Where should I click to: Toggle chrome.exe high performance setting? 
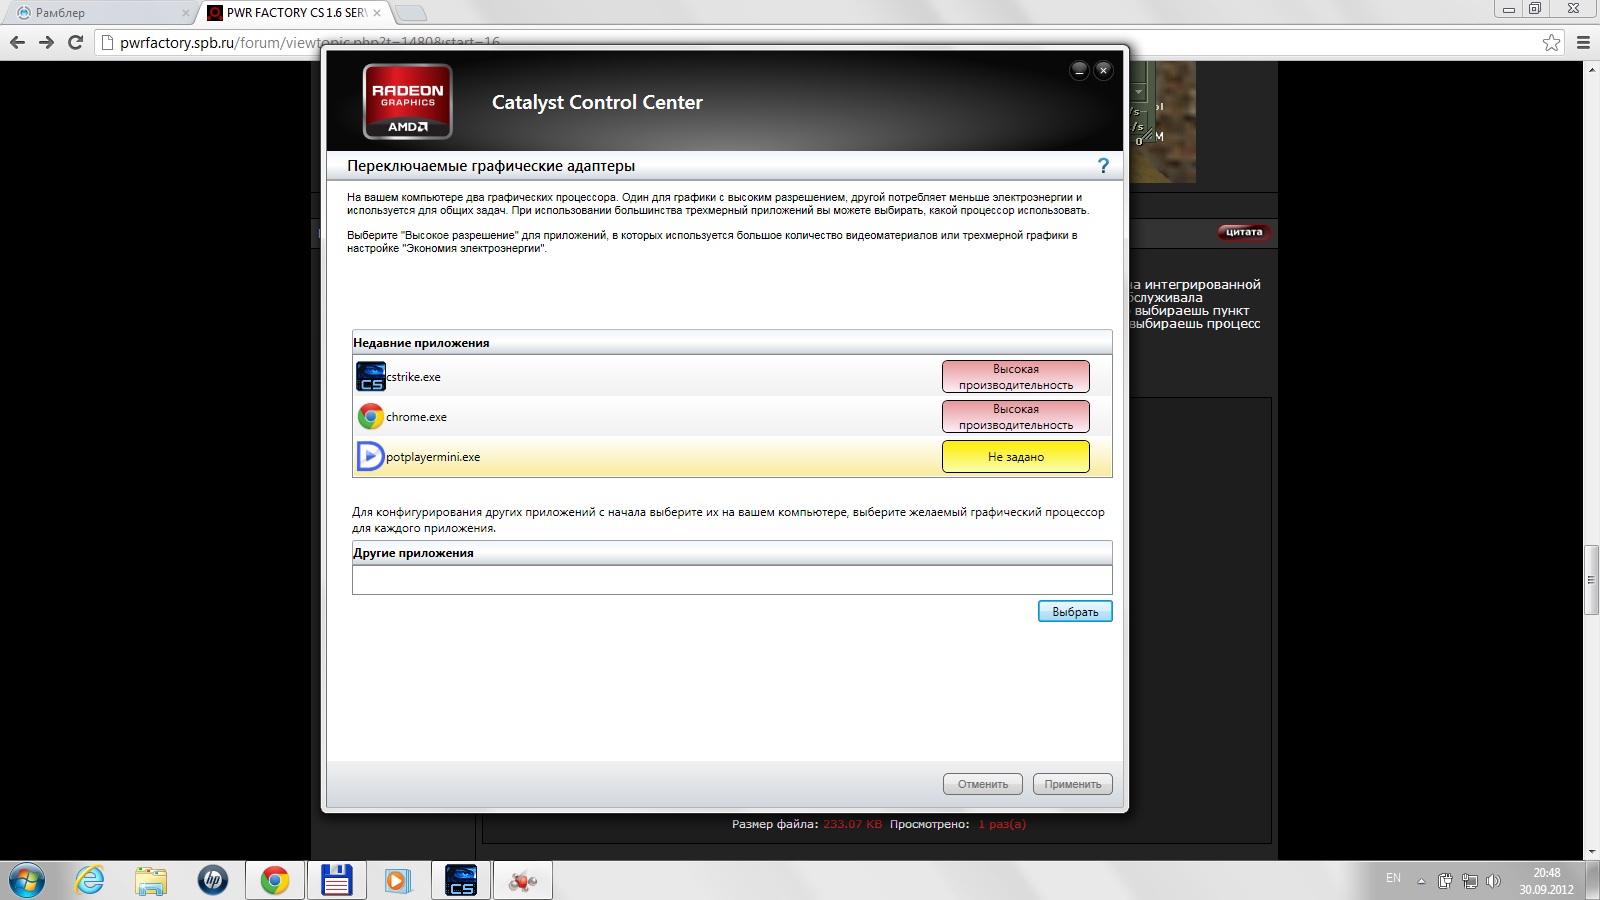coord(1015,417)
